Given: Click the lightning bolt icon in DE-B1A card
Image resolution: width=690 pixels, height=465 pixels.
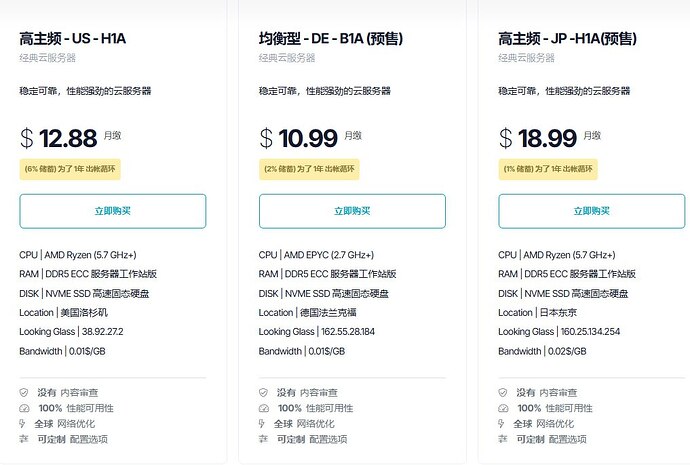Looking at the screenshot, I should (x=262, y=424).
